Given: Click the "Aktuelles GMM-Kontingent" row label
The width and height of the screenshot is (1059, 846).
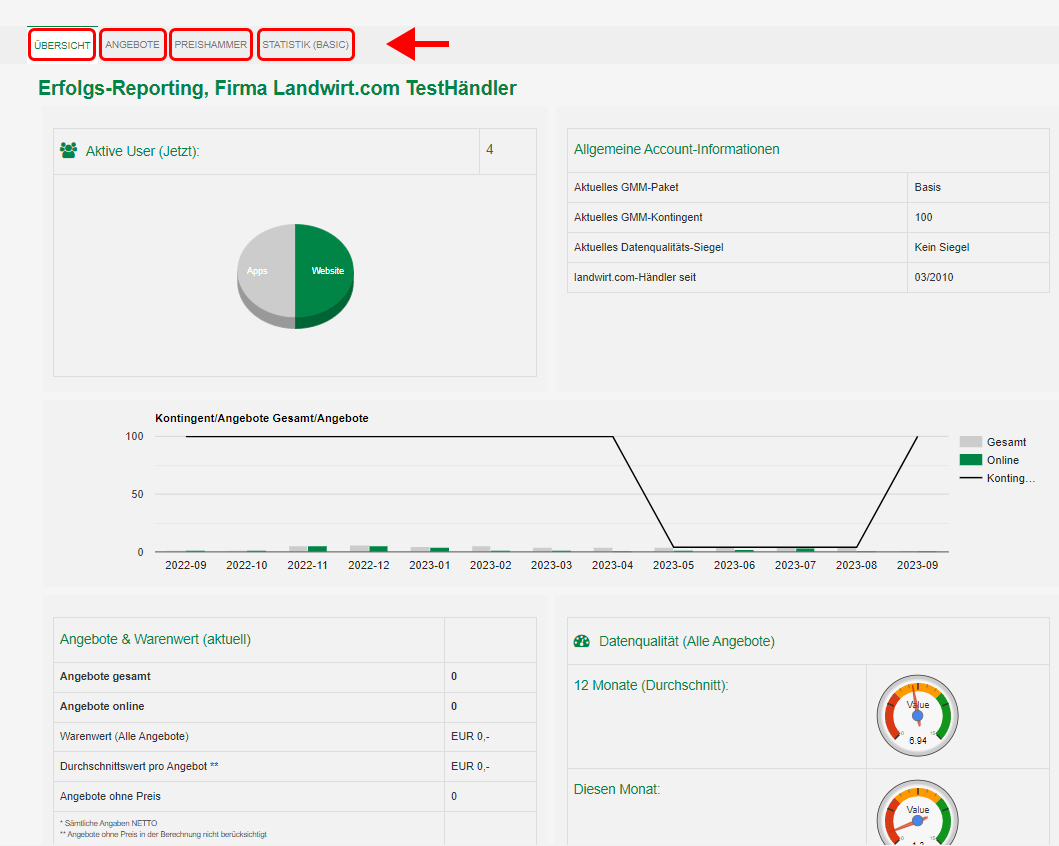Looking at the screenshot, I should point(638,217).
